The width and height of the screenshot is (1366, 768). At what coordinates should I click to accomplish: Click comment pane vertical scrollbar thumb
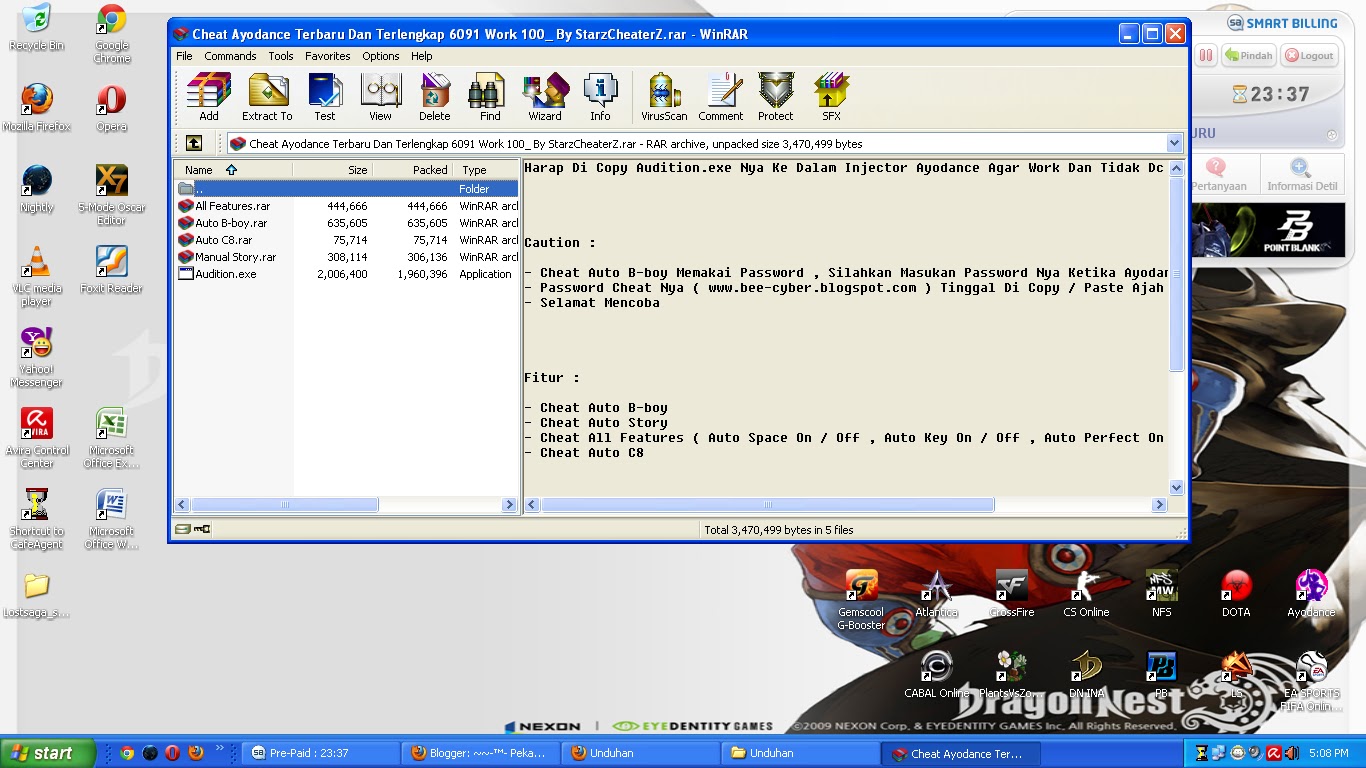1176,274
